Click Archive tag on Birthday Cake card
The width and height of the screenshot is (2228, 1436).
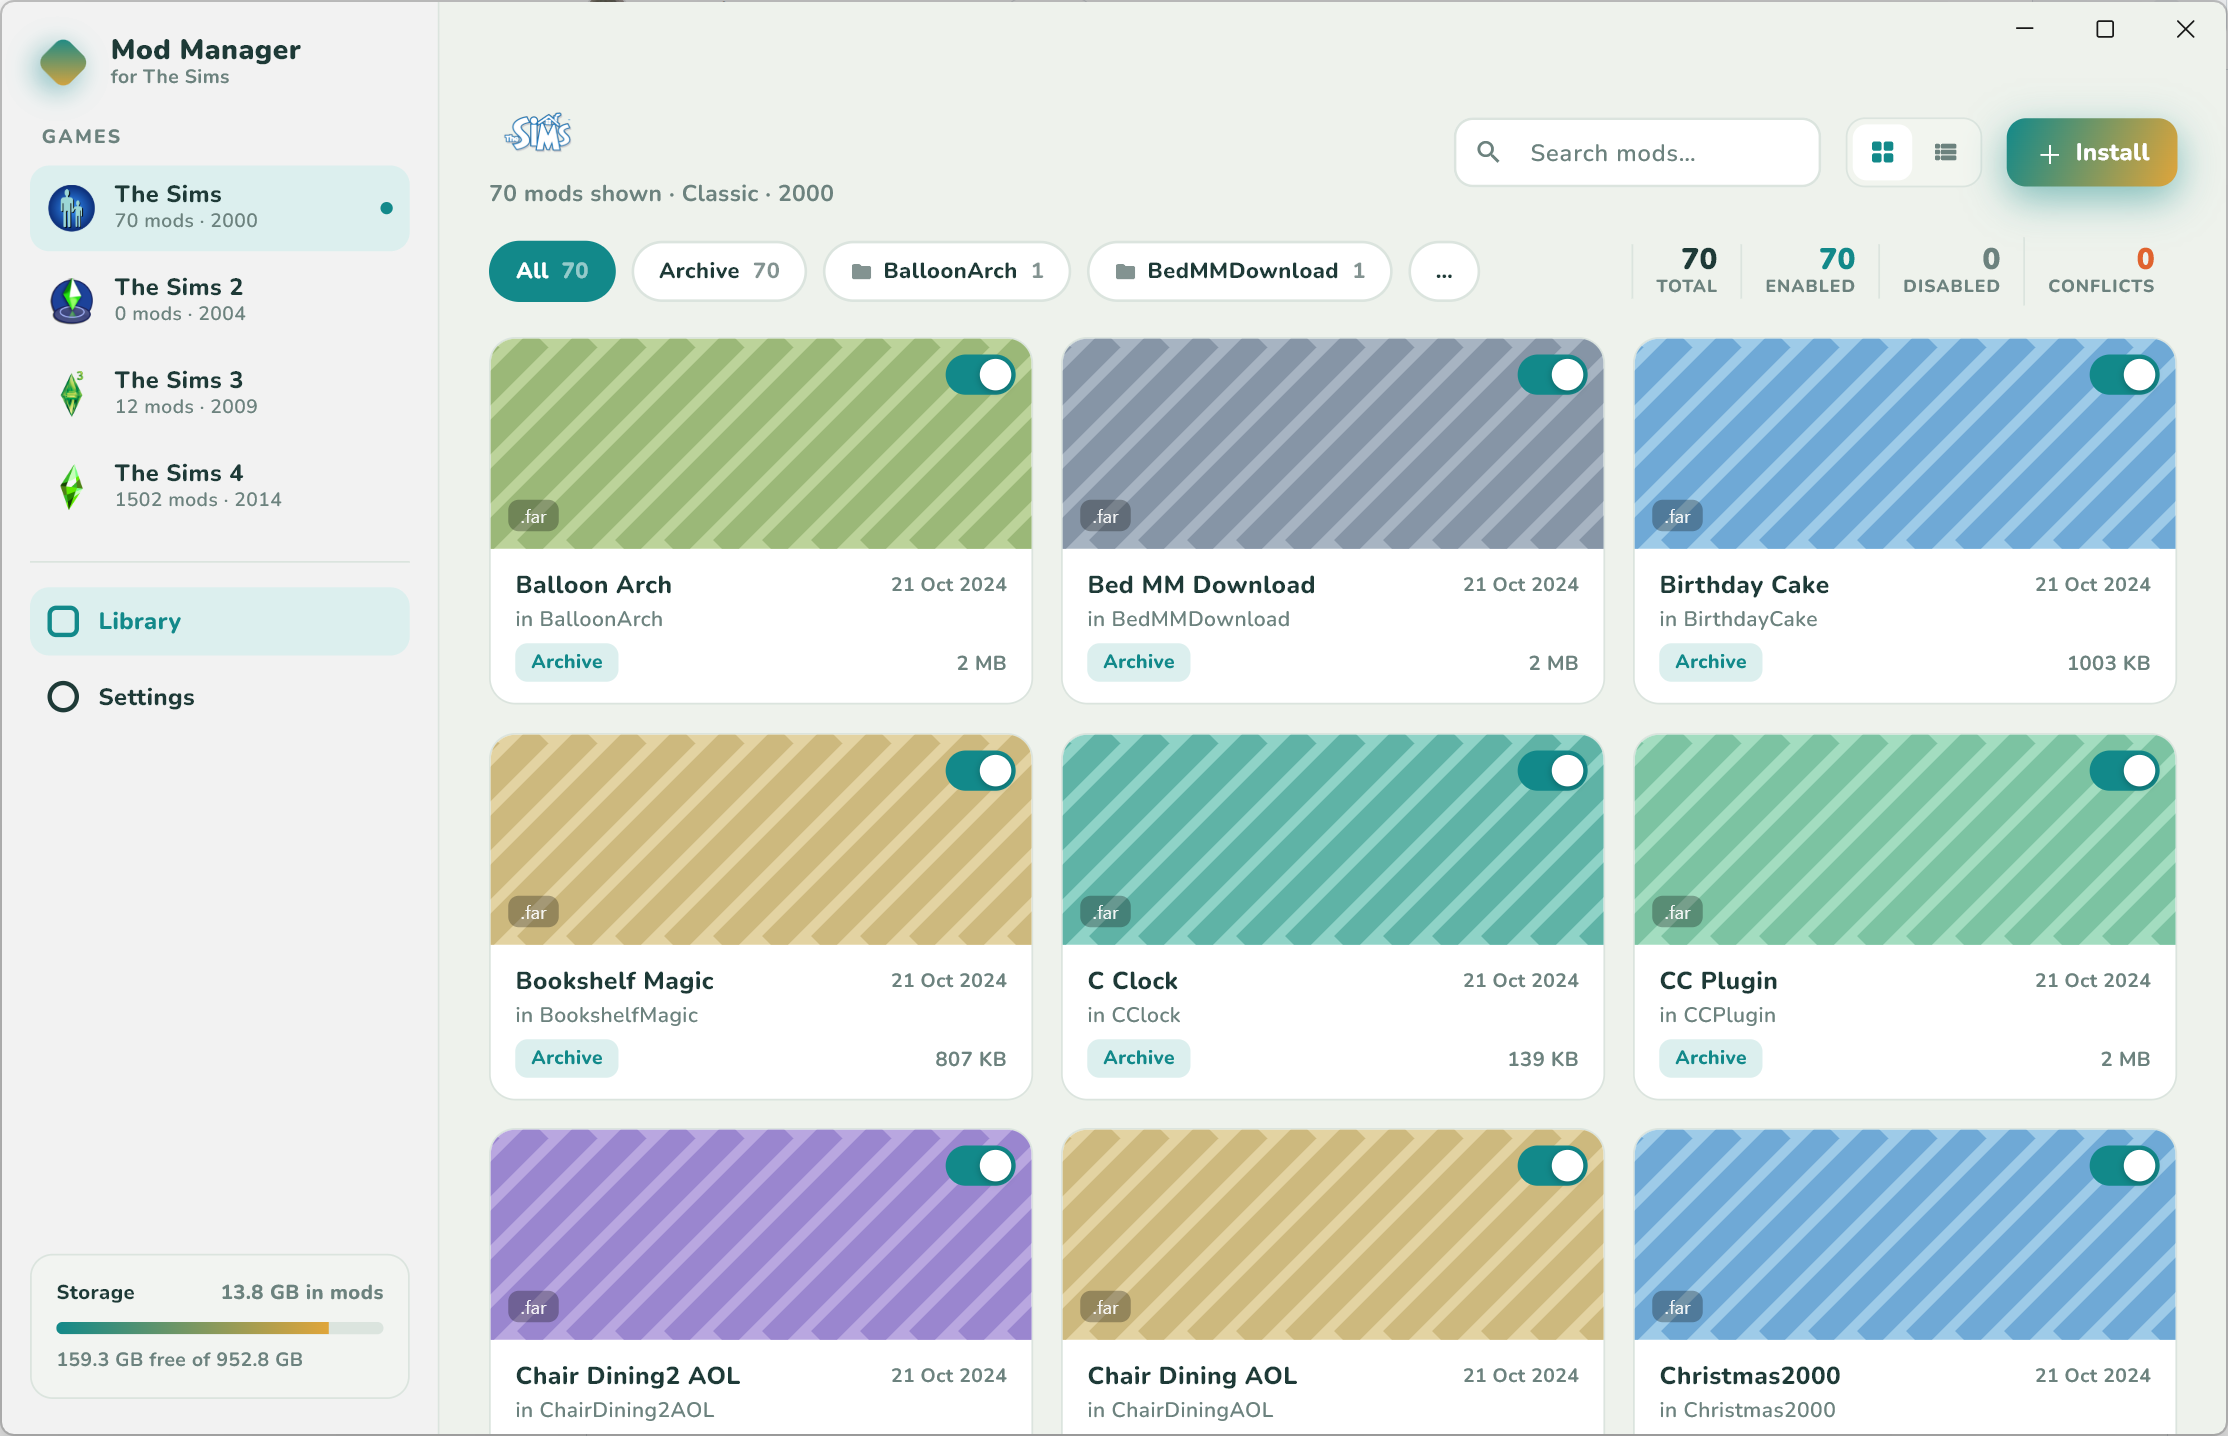(1711, 662)
